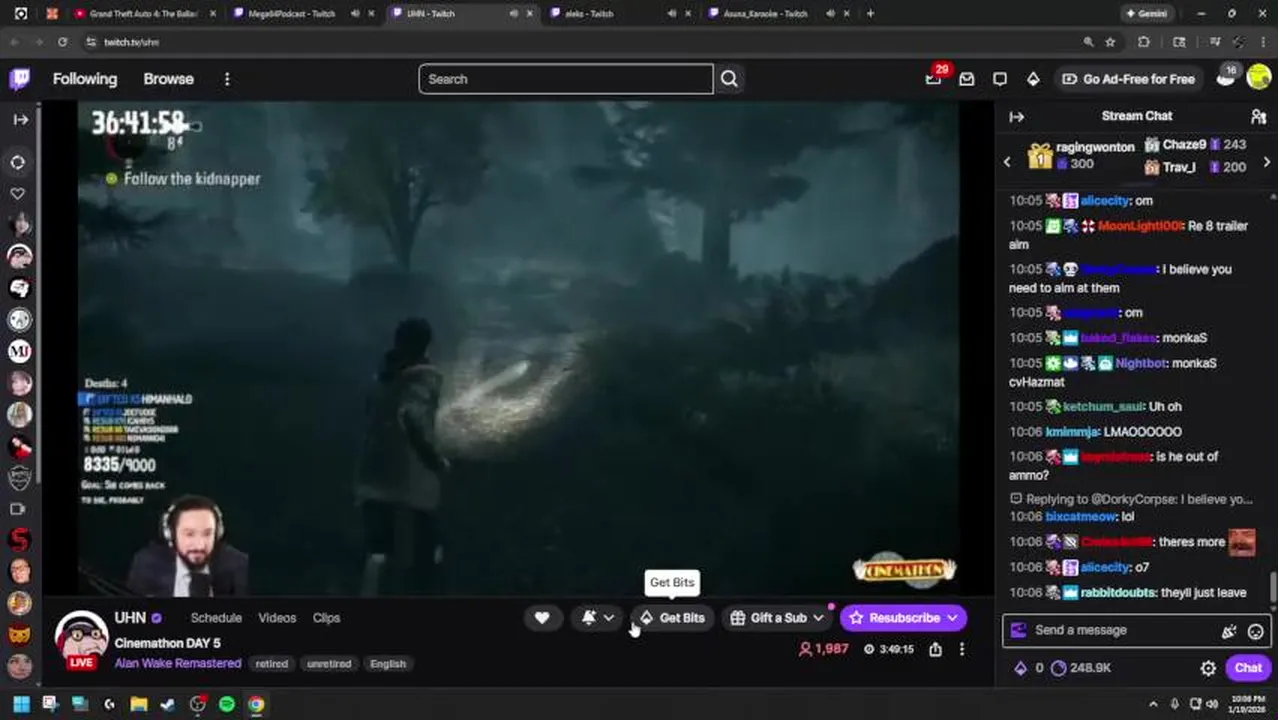This screenshot has height=720, width=1278.
Task: Open the Resubscribe dropdown
Action: pos(903,618)
